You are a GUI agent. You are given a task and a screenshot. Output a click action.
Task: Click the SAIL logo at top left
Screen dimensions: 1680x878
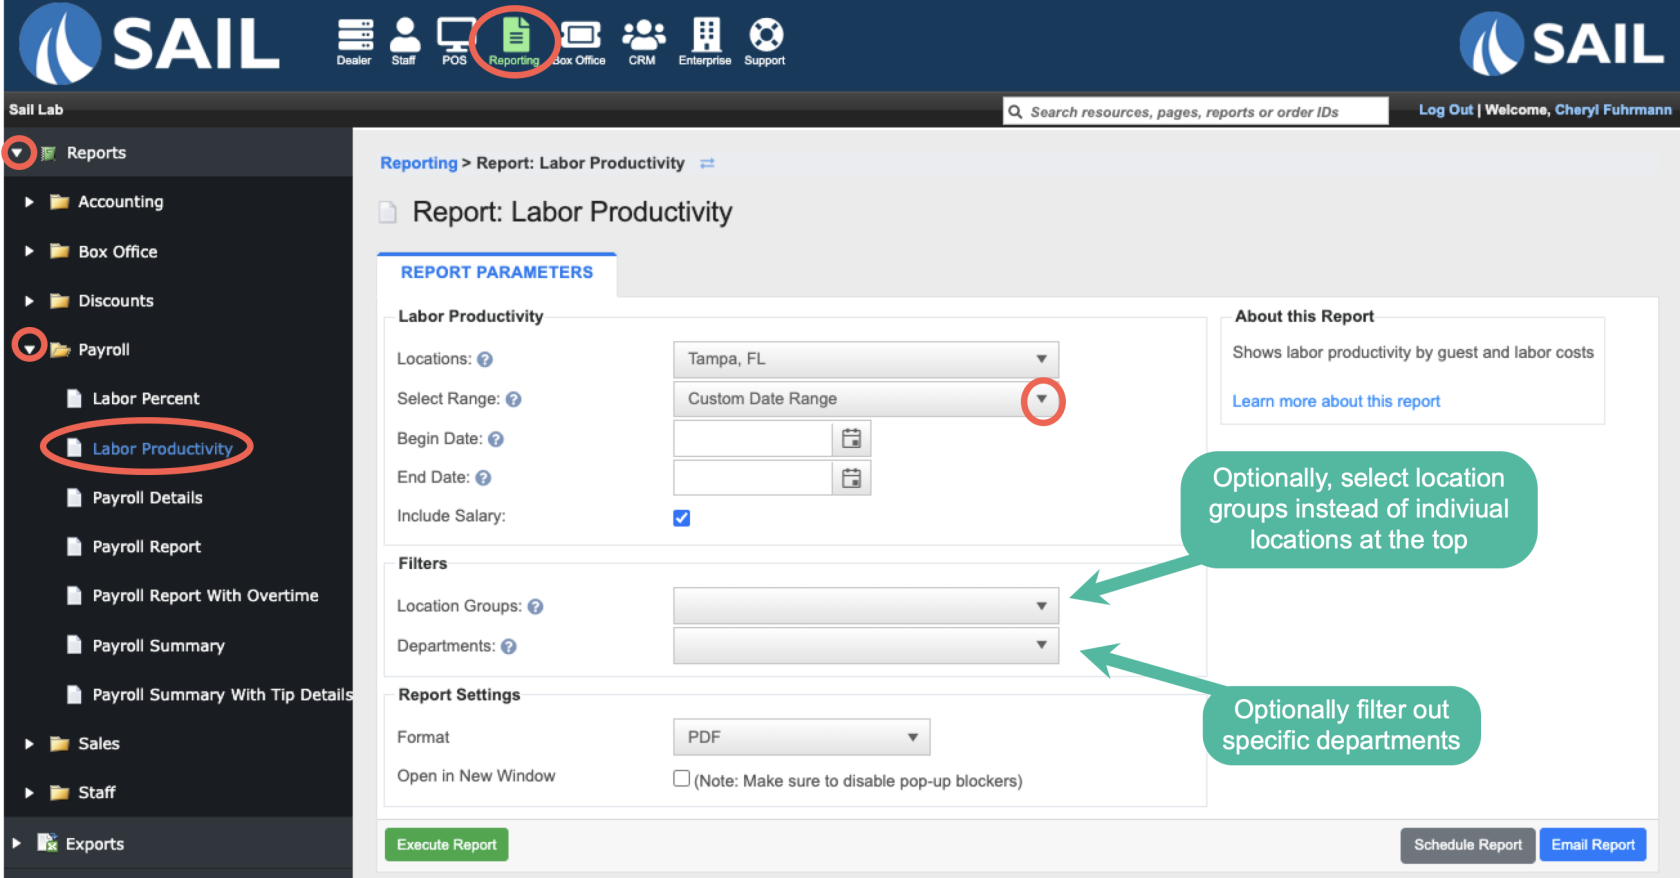[150, 44]
